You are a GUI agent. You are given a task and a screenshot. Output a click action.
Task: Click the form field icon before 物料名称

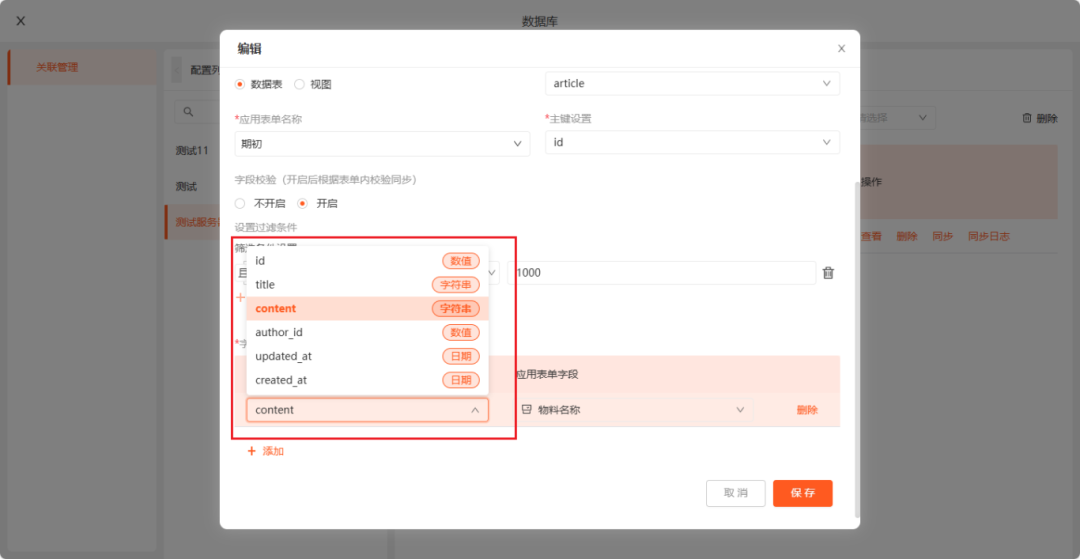pyautogui.click(x=527, y=410)
